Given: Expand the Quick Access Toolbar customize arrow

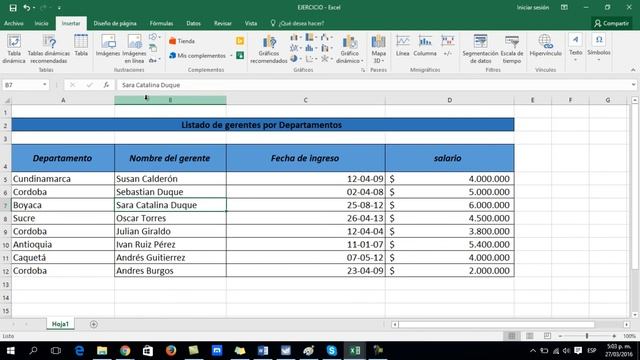Looking at the screenshot, I should [x=59, y=8].
